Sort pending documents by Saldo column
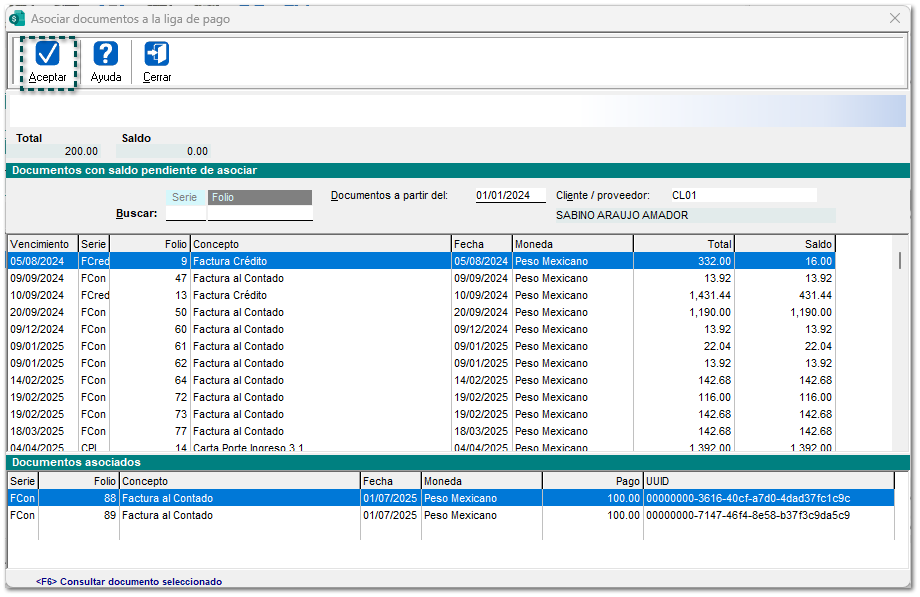 pos(784,244)
